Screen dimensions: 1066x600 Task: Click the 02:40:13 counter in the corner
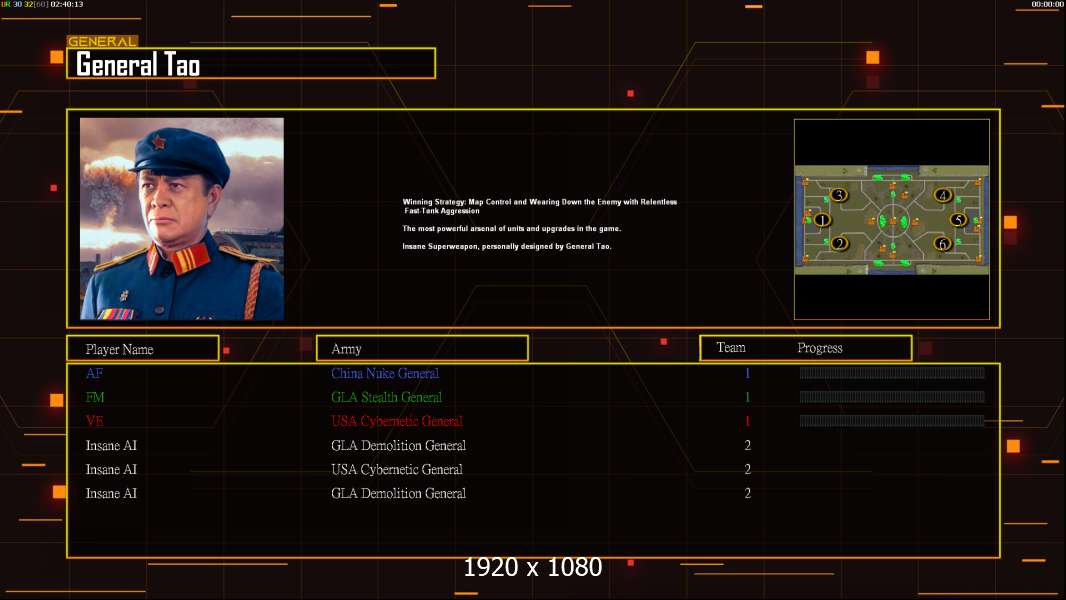(x=67, y=4)
